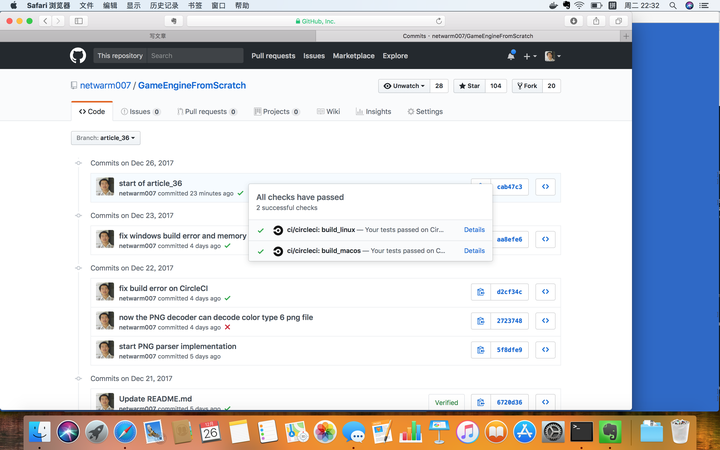Copy the full SHA for 6720d36
The image size is (720, 450).
point(481,402)
